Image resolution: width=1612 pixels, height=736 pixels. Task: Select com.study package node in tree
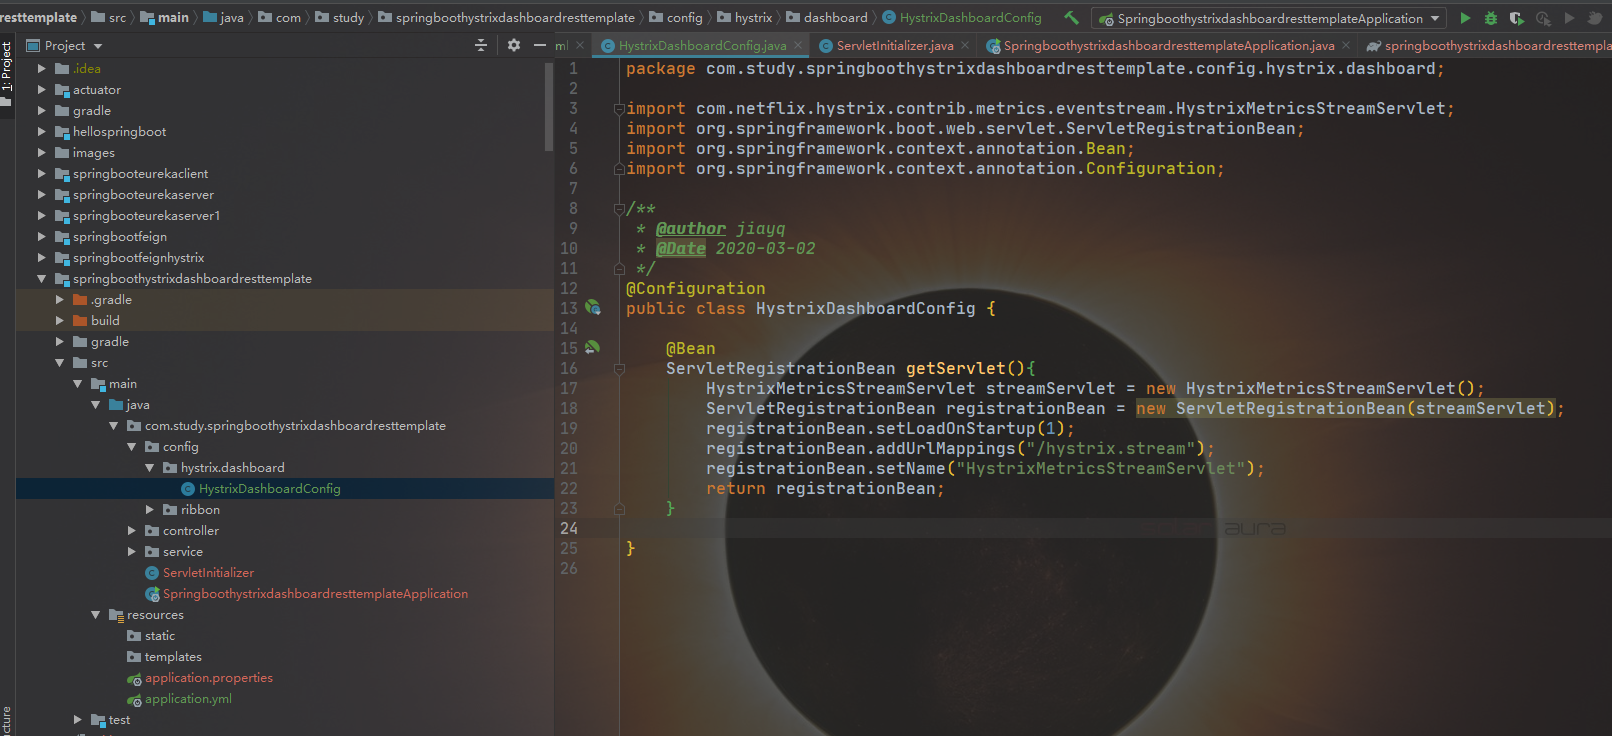pyautogui.click(x=295, y=425)
